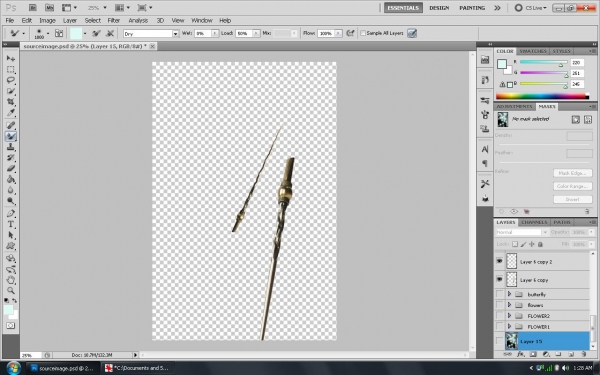
Task: Select the Lasso tool
Action: (x=11, y=80)
